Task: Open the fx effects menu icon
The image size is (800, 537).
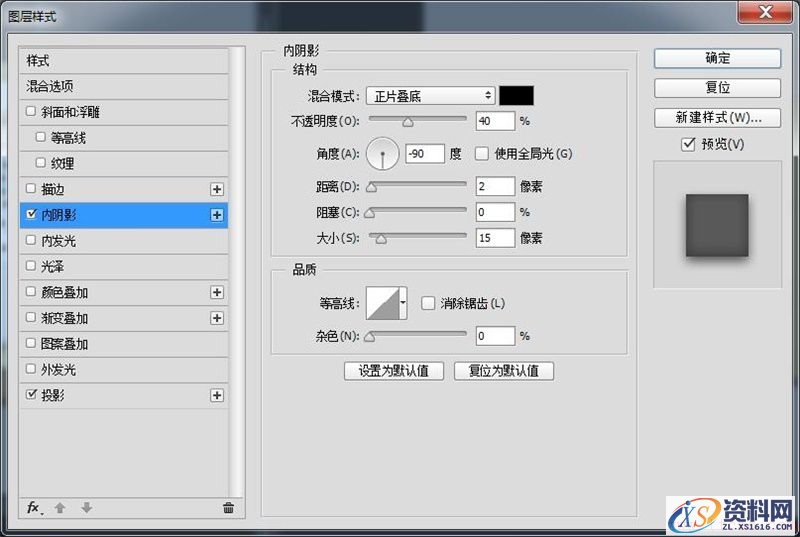Action: click(x=34, y=507)
